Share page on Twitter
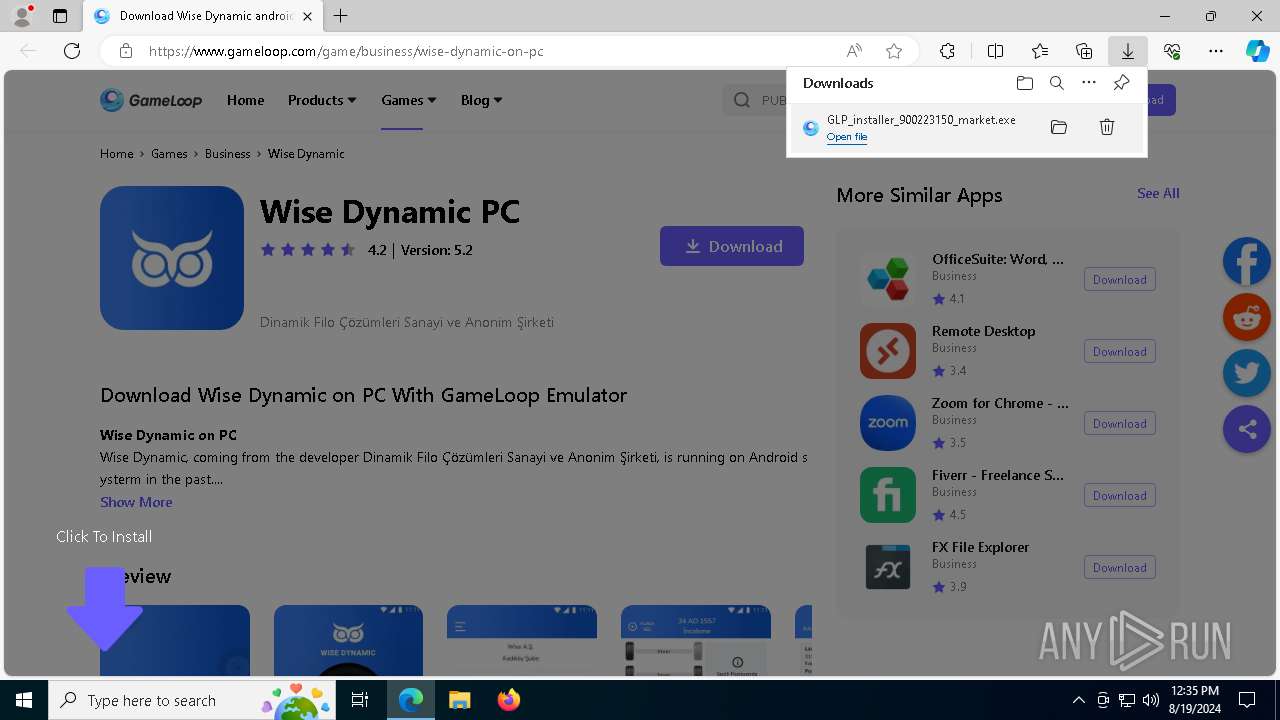The image size is (1280, 720). [x=1247, y=373]
